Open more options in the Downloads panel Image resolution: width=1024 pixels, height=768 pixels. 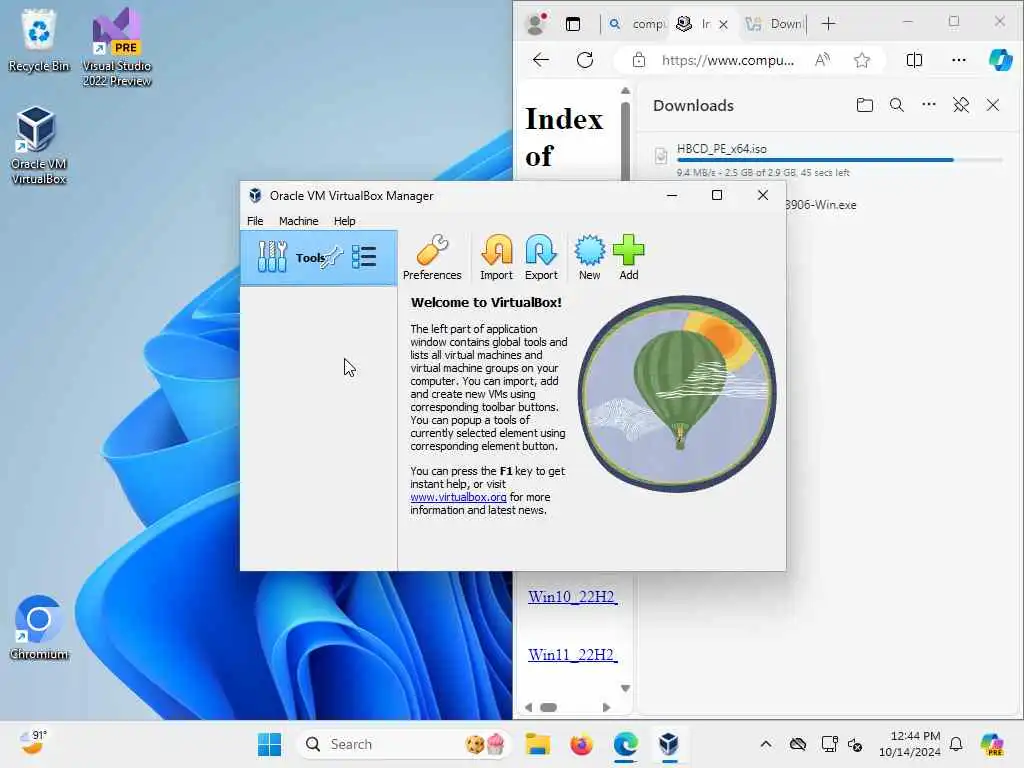(928, 104)
